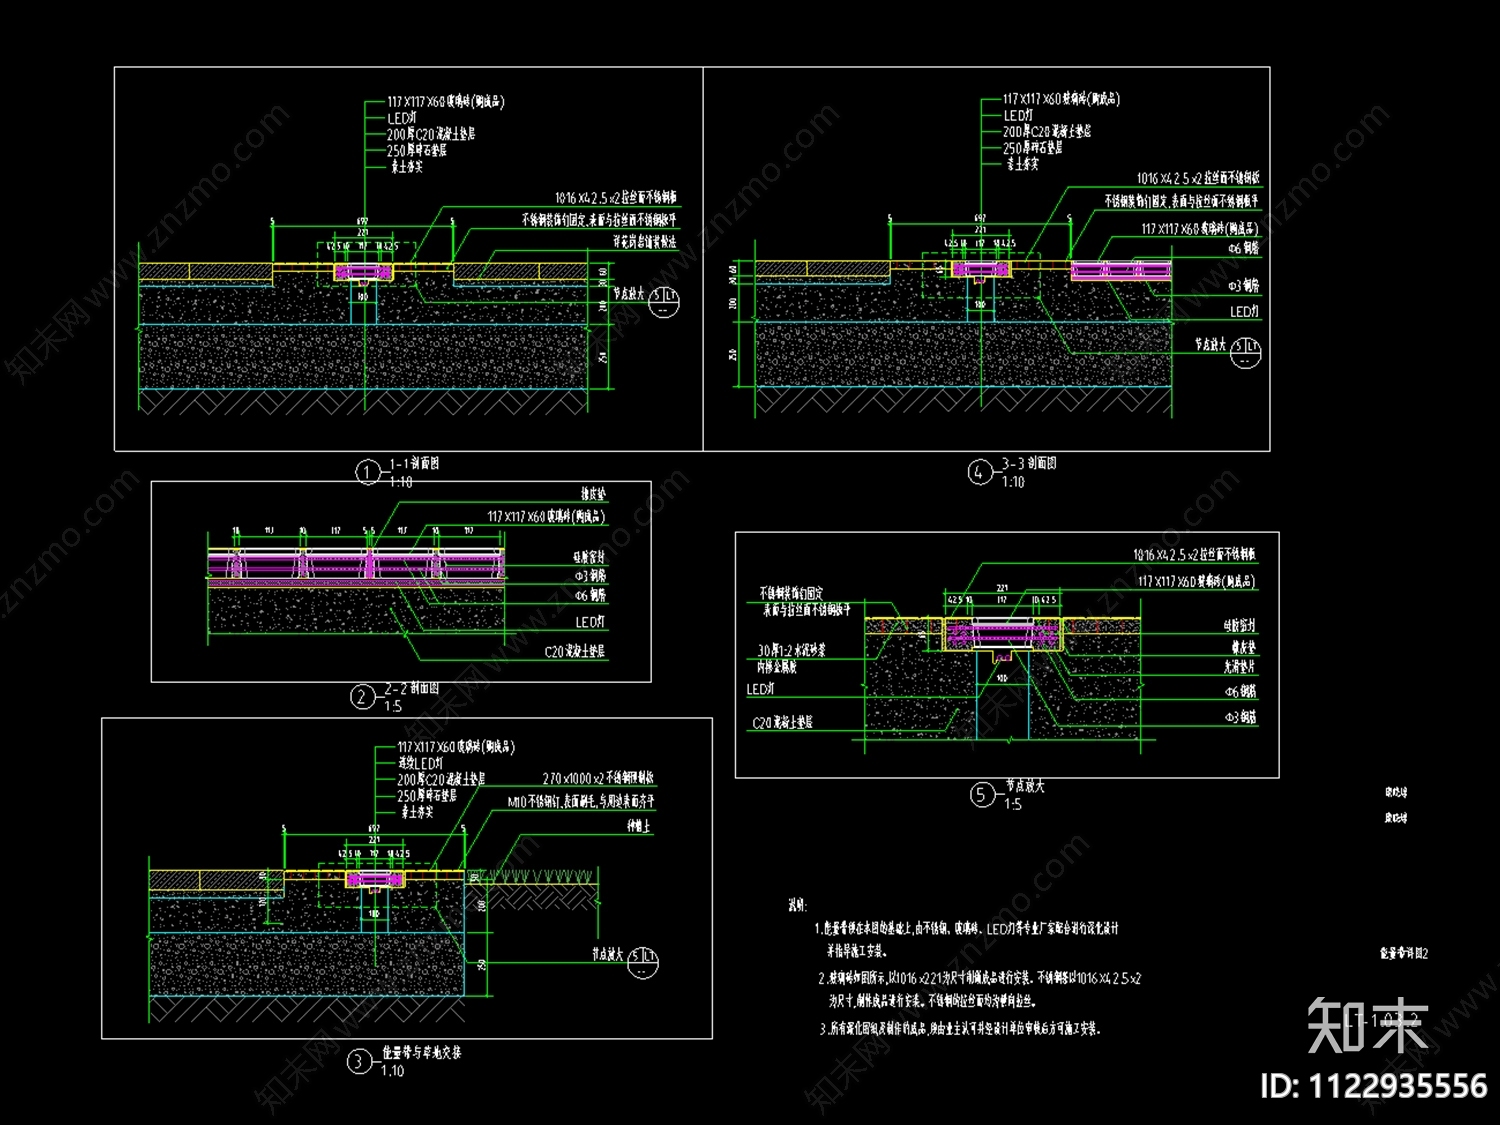The image size is (1500, 1125).
Task: Select '节点放大' callout text in section 1-1
Action: pos(629,294)
